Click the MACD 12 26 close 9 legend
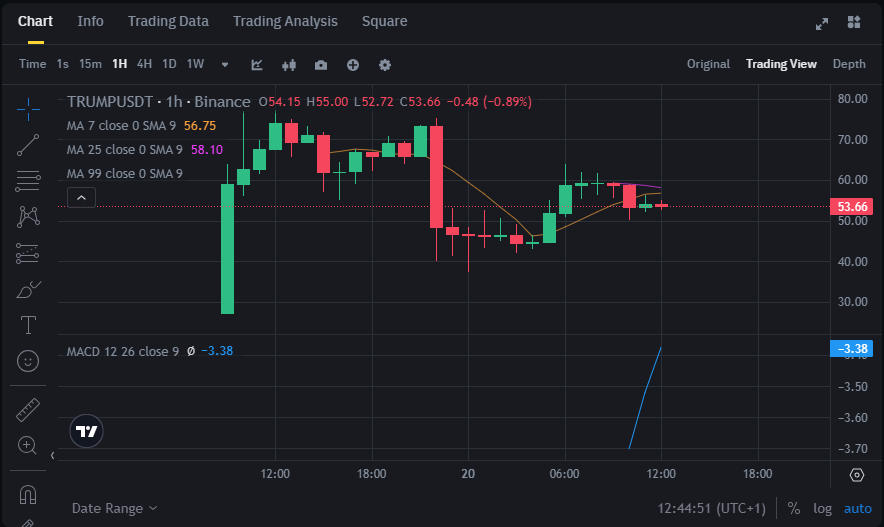The width and height of the screenshot is (884, 527). click(x=123, y=351)
